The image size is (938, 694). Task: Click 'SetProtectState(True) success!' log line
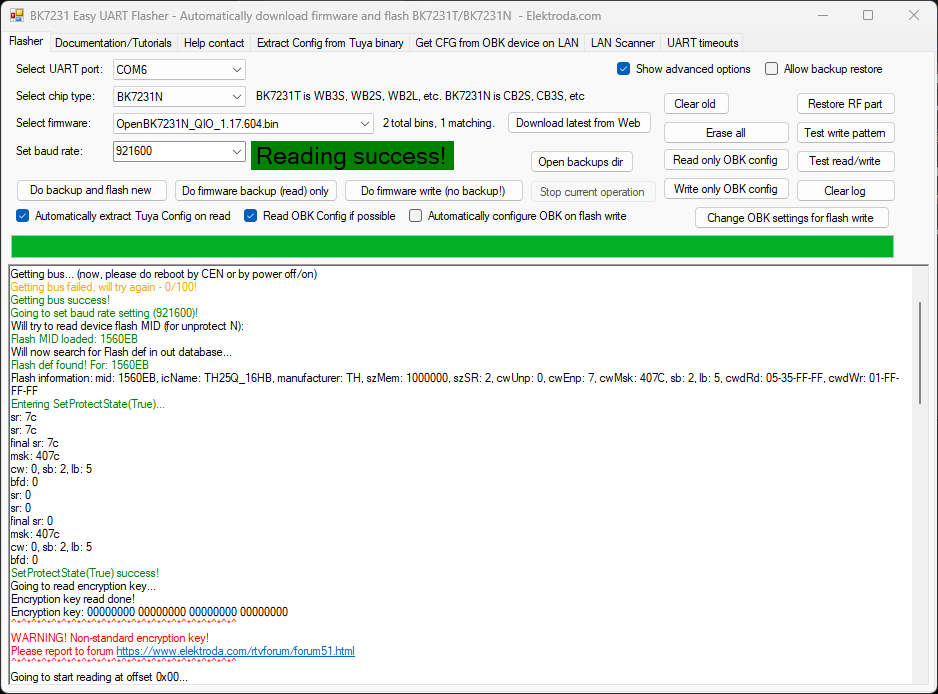click(85, 573)
